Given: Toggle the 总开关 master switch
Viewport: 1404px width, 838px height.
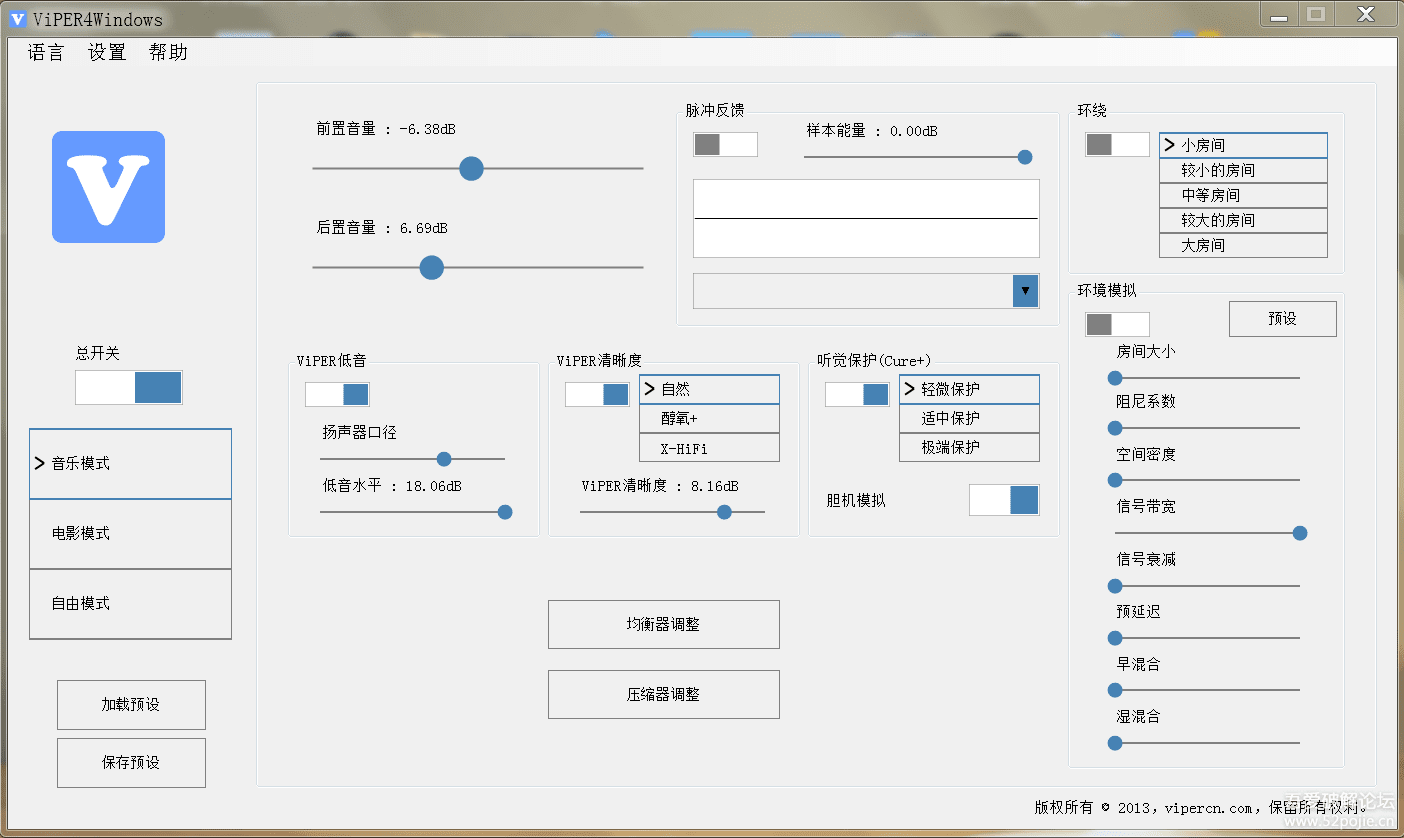Looking at the screenshot, I should pyautogui.click(x=129, y=388).
